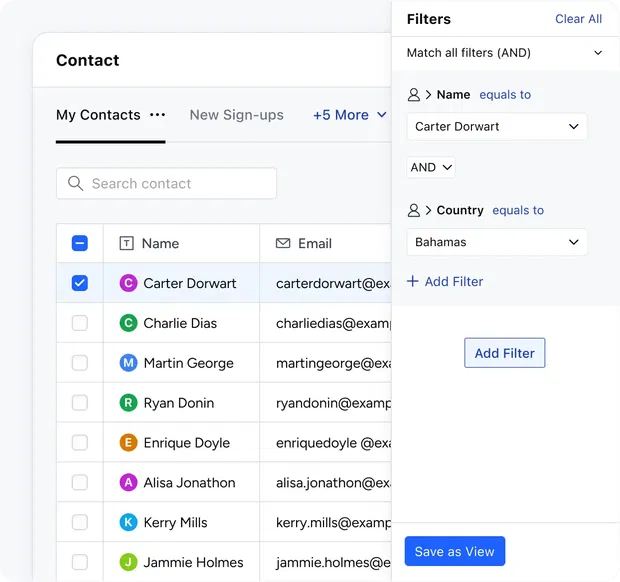Toggle the select-all checkbox in table header

[79, 243]
